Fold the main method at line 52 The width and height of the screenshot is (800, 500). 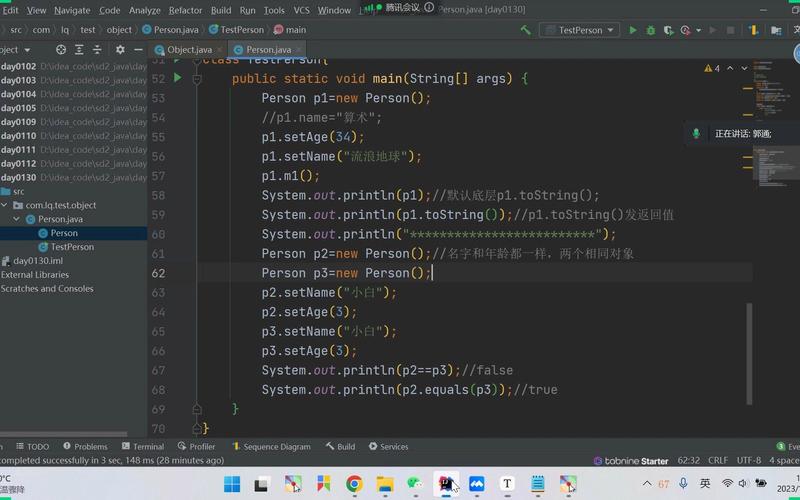[x=197, y=79]
